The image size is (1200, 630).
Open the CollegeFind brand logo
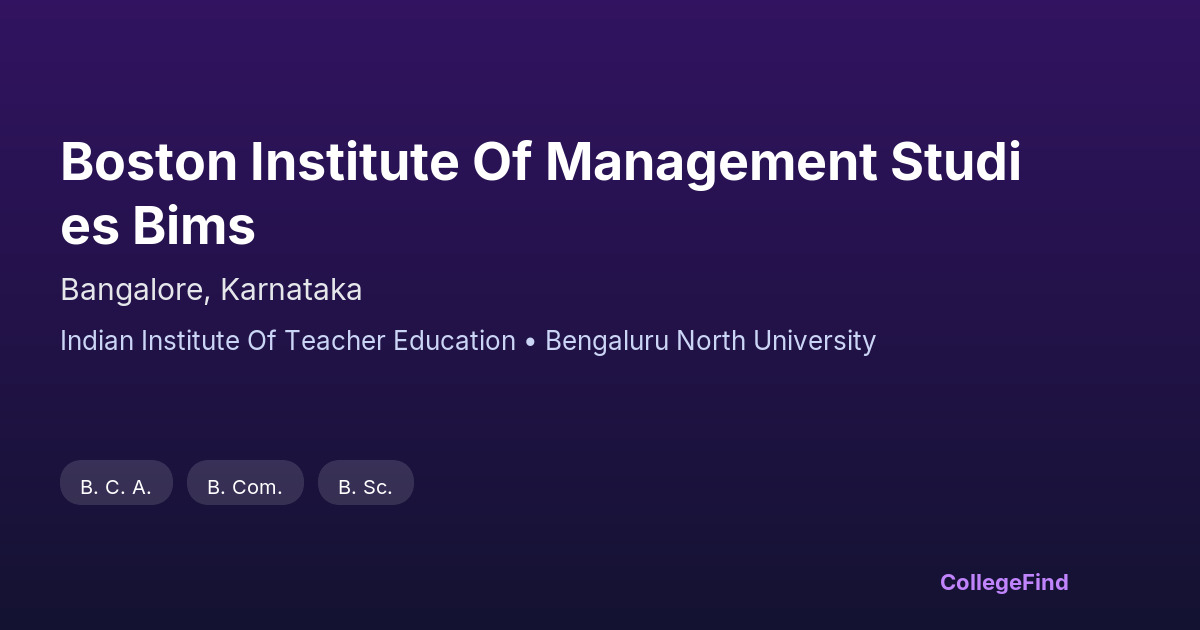pos(1004,582)
